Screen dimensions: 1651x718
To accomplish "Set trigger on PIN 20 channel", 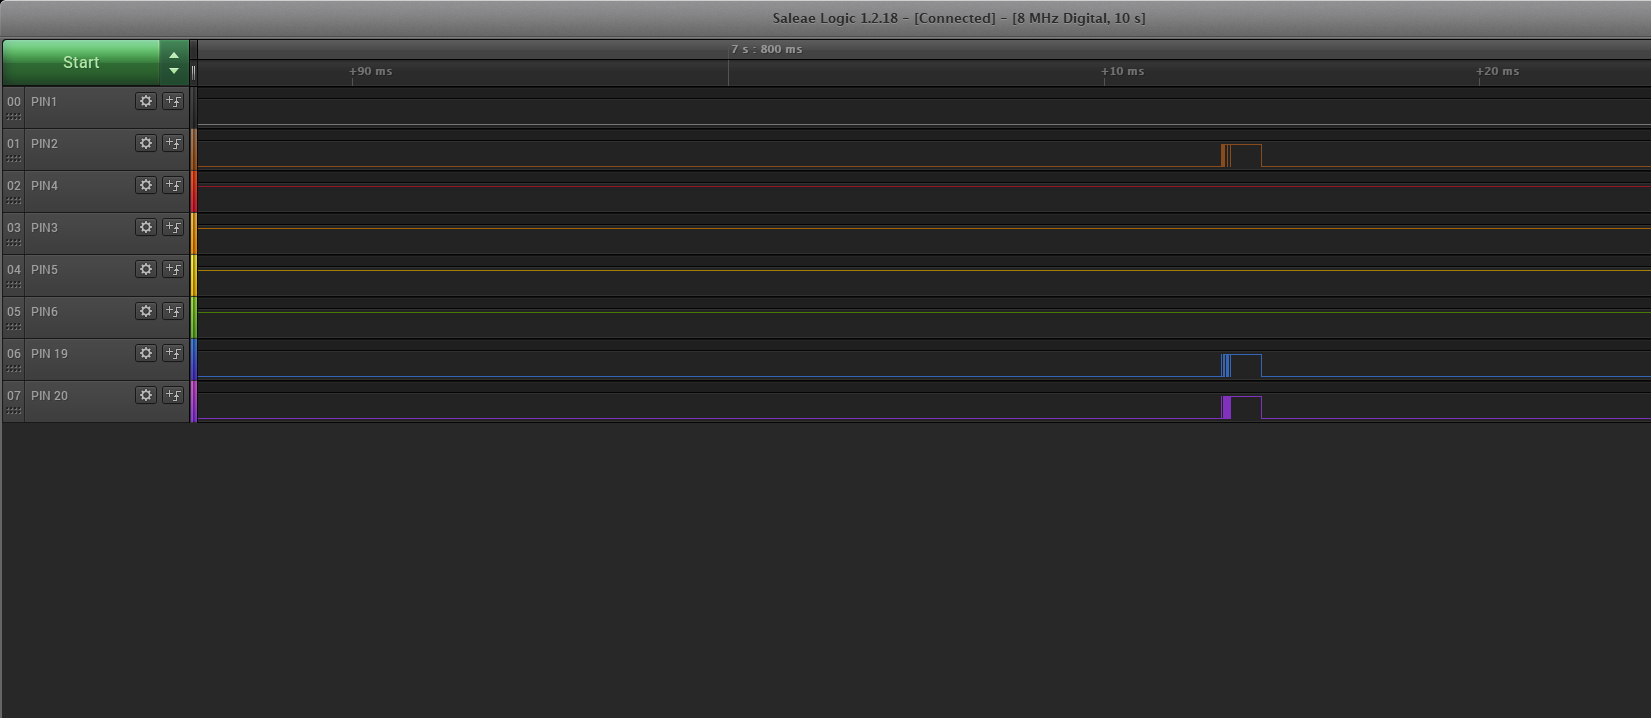I will point(173,395).
